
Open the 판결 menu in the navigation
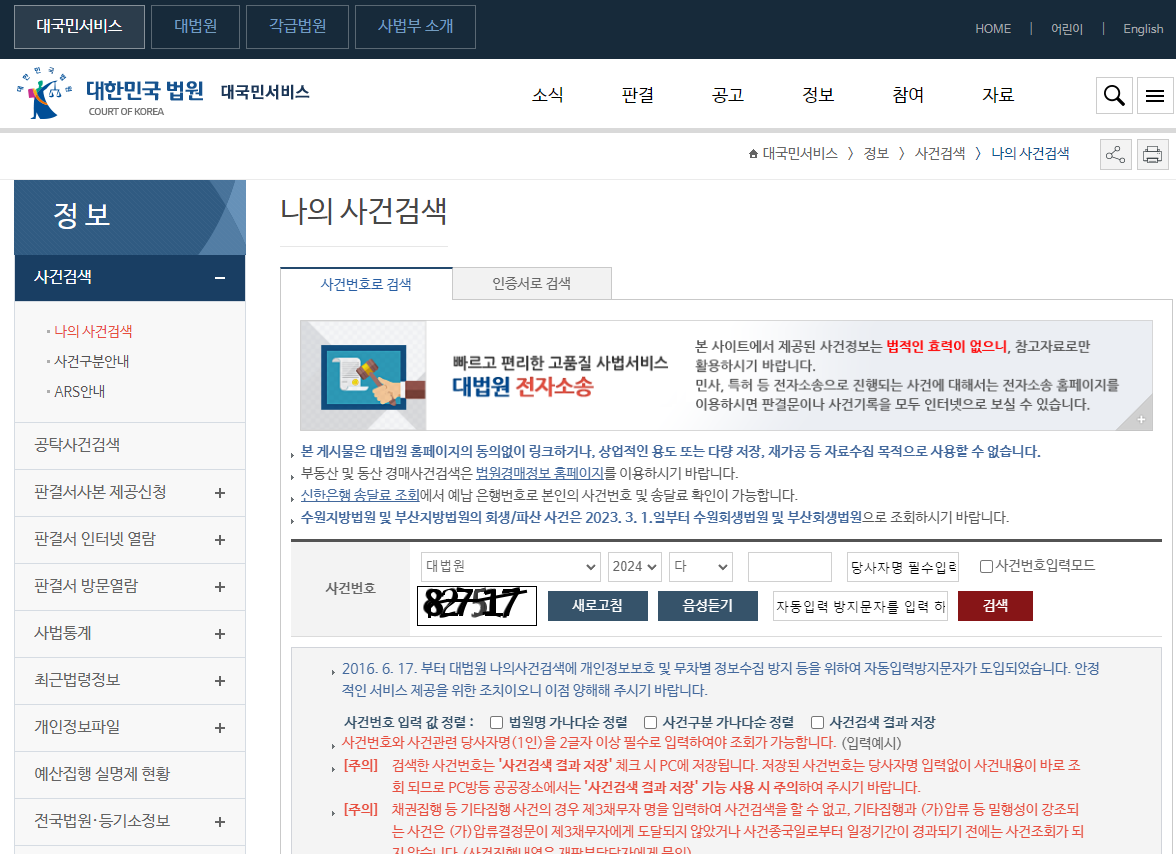(x=637, y=95)
